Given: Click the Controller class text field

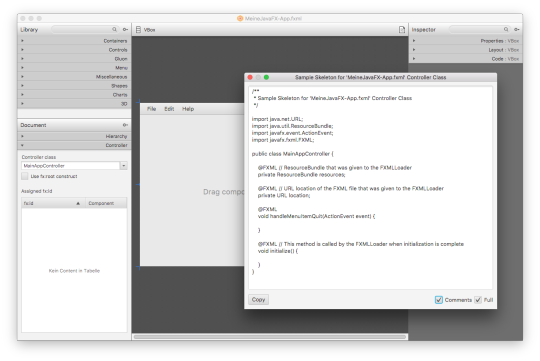Looking at the screenshot, I should point(70,166).
